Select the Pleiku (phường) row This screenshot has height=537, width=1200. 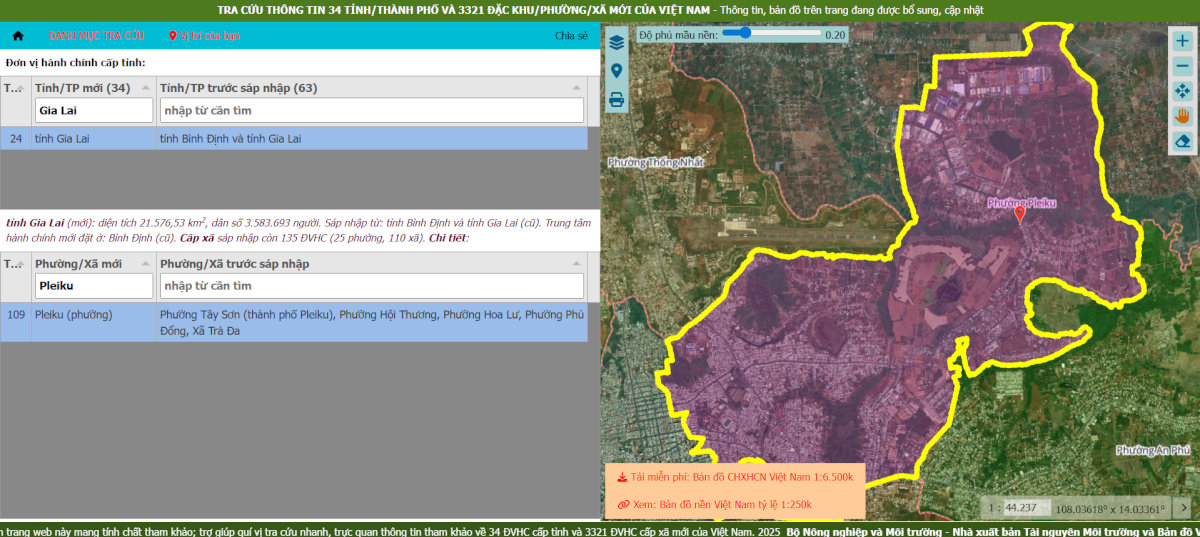(x=294, y=322)
